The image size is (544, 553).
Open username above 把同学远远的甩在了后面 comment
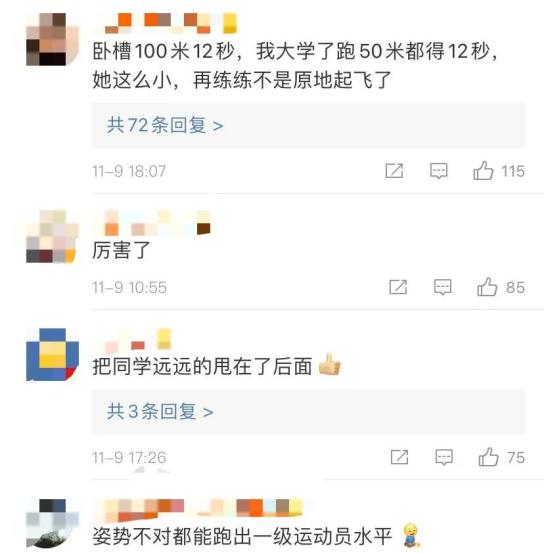click(x=138, y=340)
